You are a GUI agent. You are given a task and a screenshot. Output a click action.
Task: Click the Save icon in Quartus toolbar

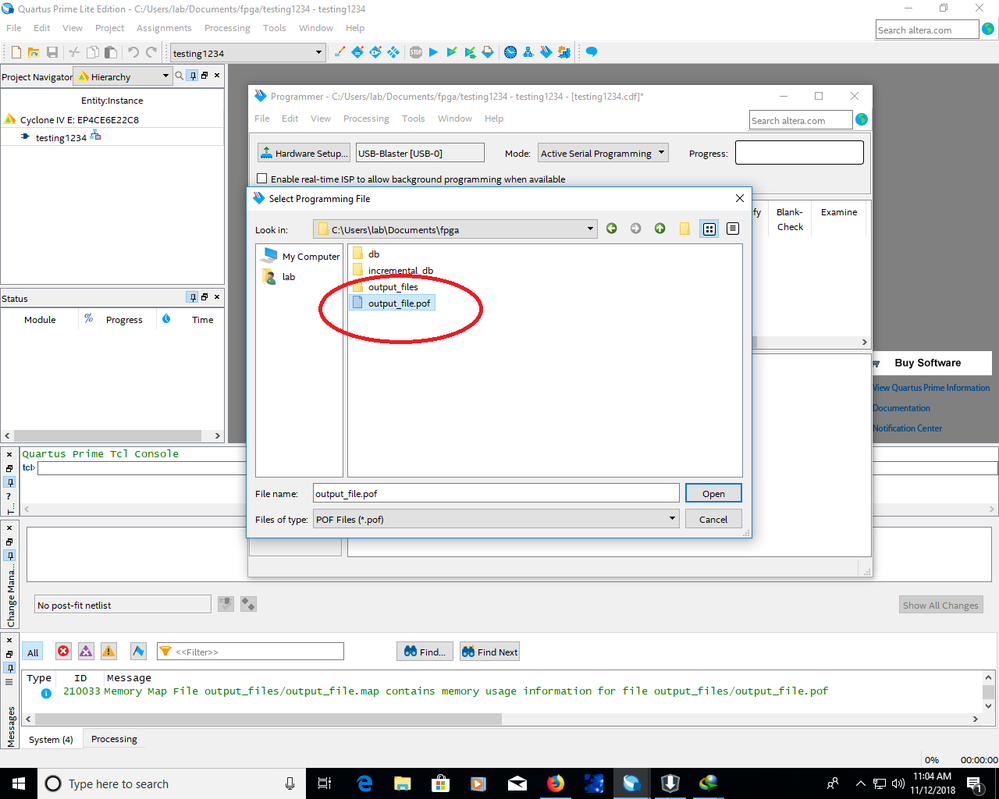(x=52, y=52)
